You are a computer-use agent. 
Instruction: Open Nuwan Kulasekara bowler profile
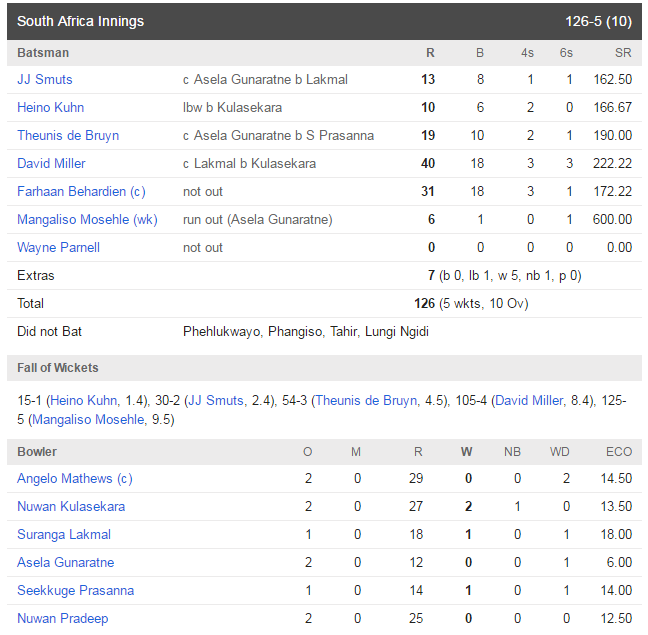click(x=71, y=507)
